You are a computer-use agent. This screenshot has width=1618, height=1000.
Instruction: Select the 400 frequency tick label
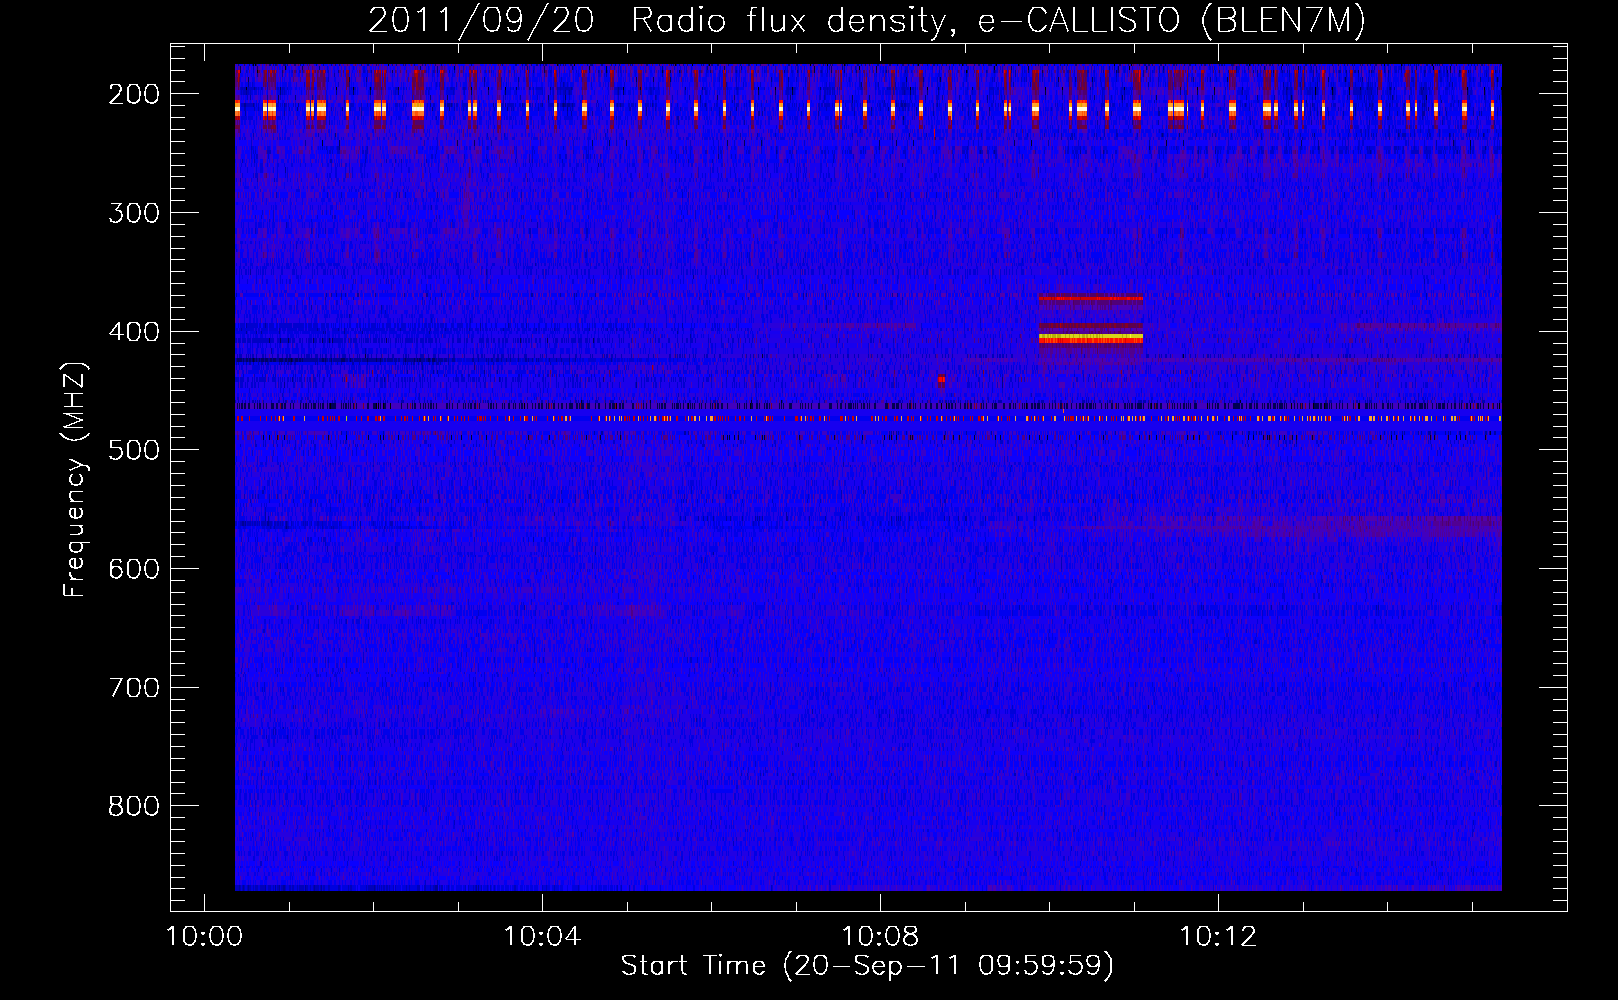[x=134, y=332]
